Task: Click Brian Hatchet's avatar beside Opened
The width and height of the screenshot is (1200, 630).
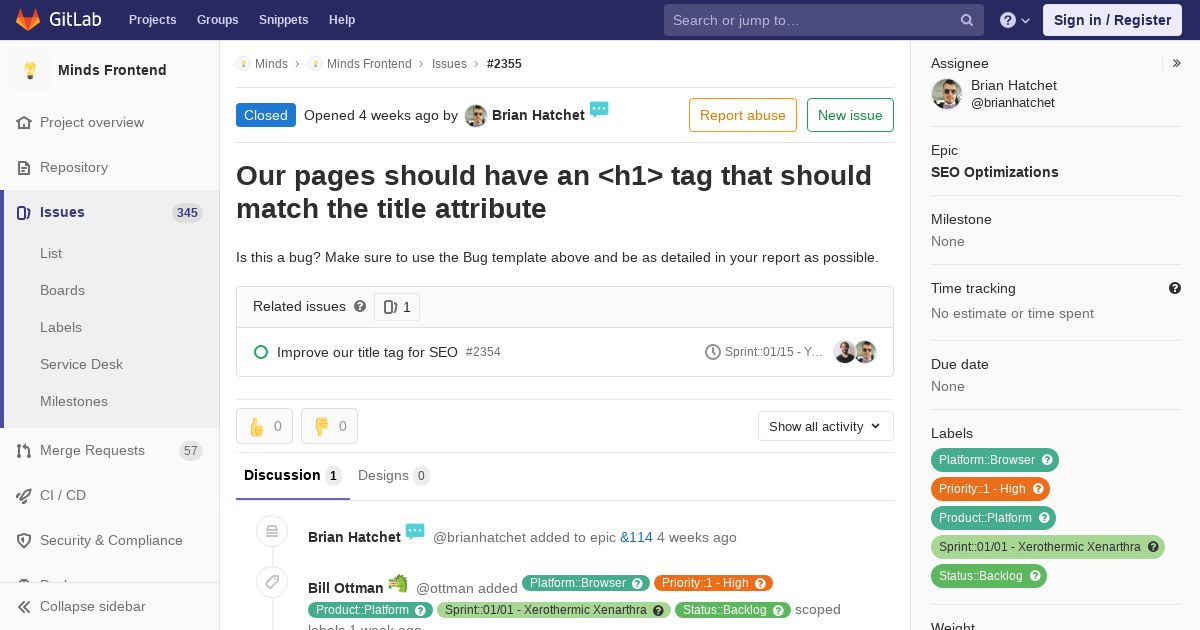Action: 476,115
